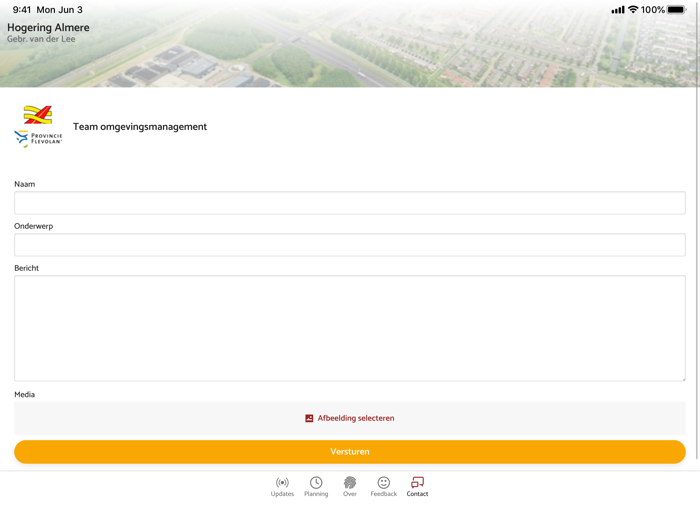Select the Contact tab
Viewport: 700px width, 525px height.
[417, 487]
